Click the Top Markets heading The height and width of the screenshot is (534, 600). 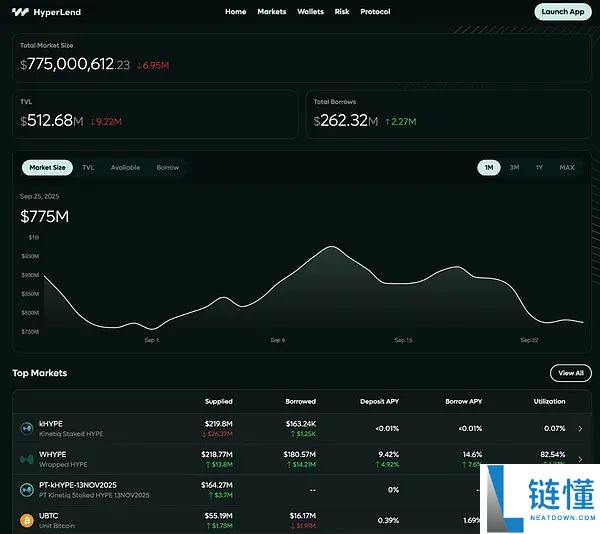click(39, 373)
